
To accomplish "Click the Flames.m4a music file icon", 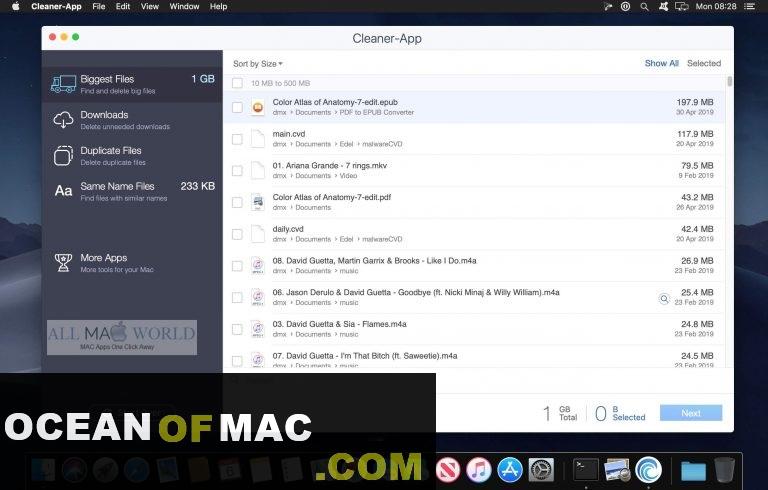I will 258,329.
